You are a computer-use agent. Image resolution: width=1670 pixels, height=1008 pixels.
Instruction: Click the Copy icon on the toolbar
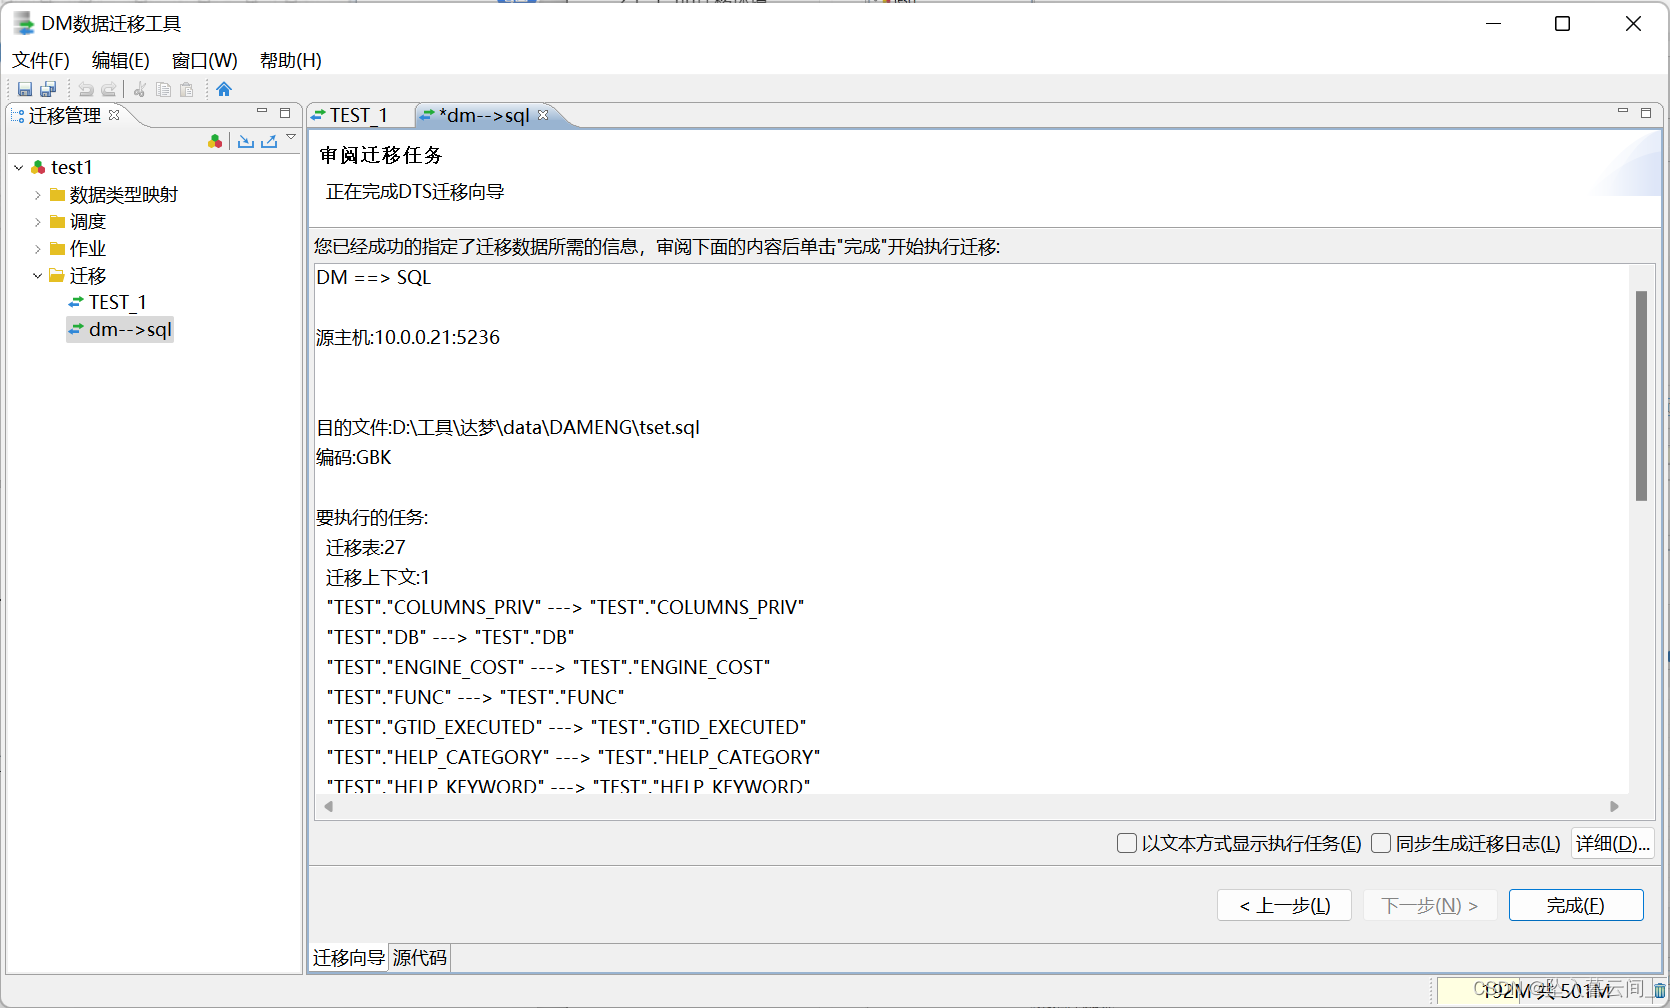[x=163, y=89]
